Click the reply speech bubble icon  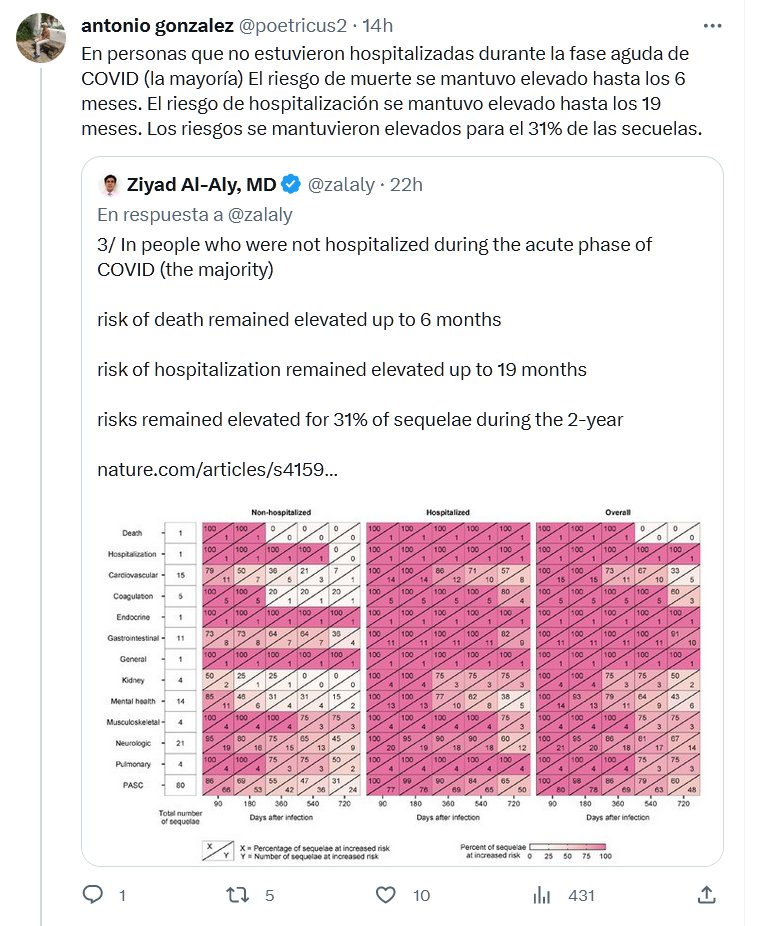coord(93,894)
